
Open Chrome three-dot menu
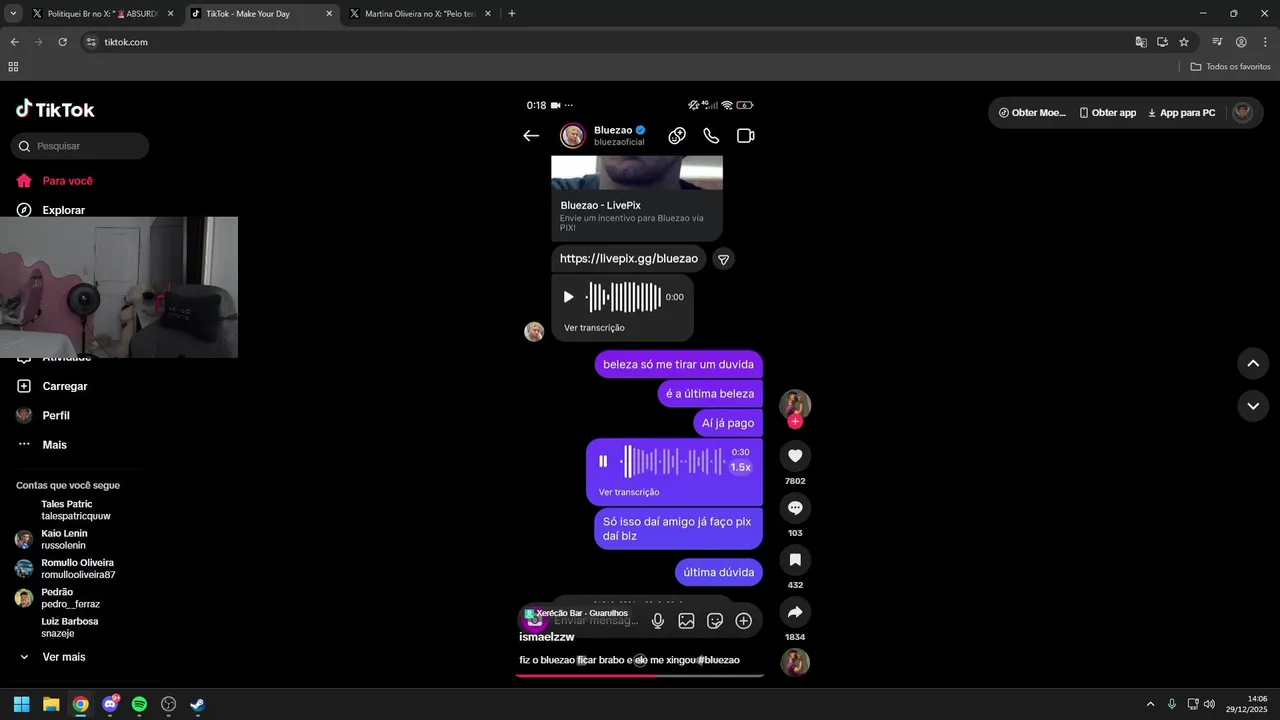point(1264,42)
